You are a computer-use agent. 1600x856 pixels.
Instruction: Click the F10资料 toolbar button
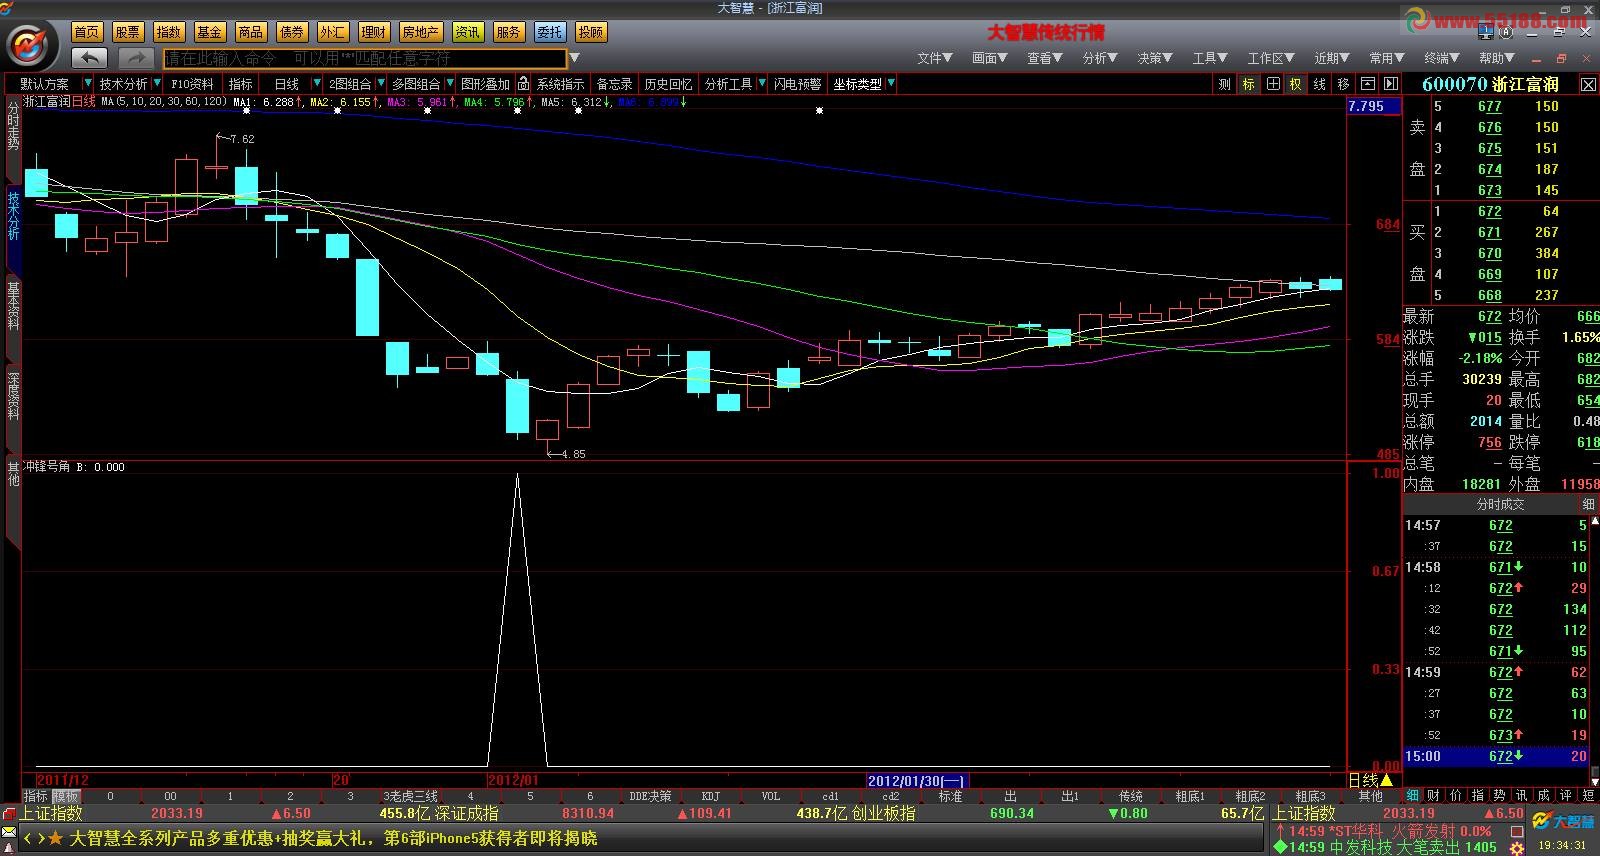[x=192, y=84]
